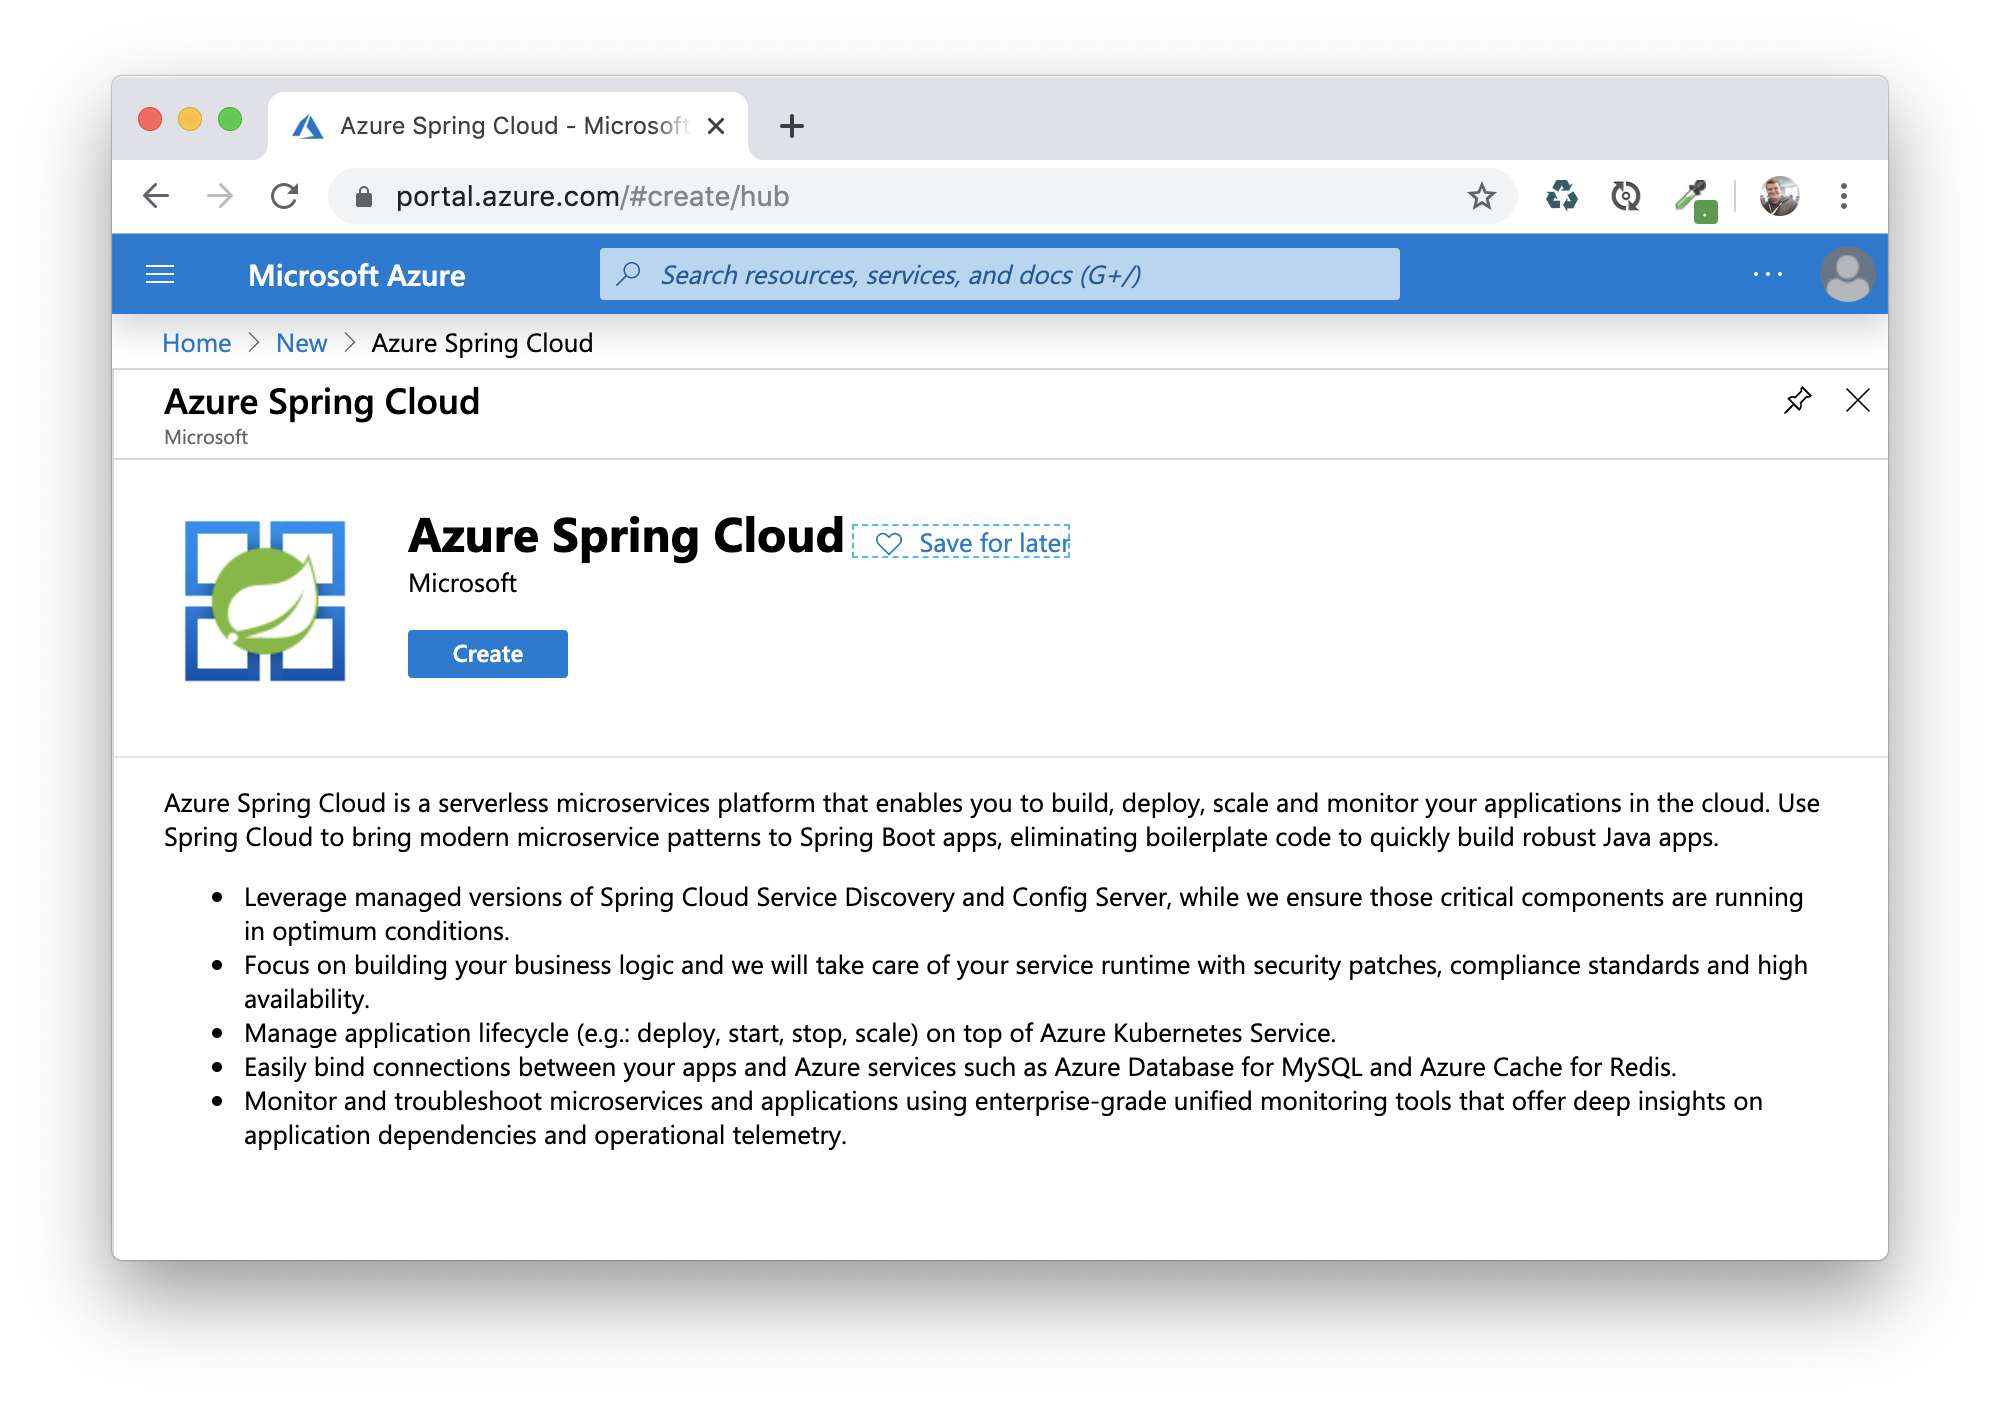Open Chrome three-dot options menu
This screenshot has width=2000, height=1408.
pyautogui.click(x=1843, y=196)
